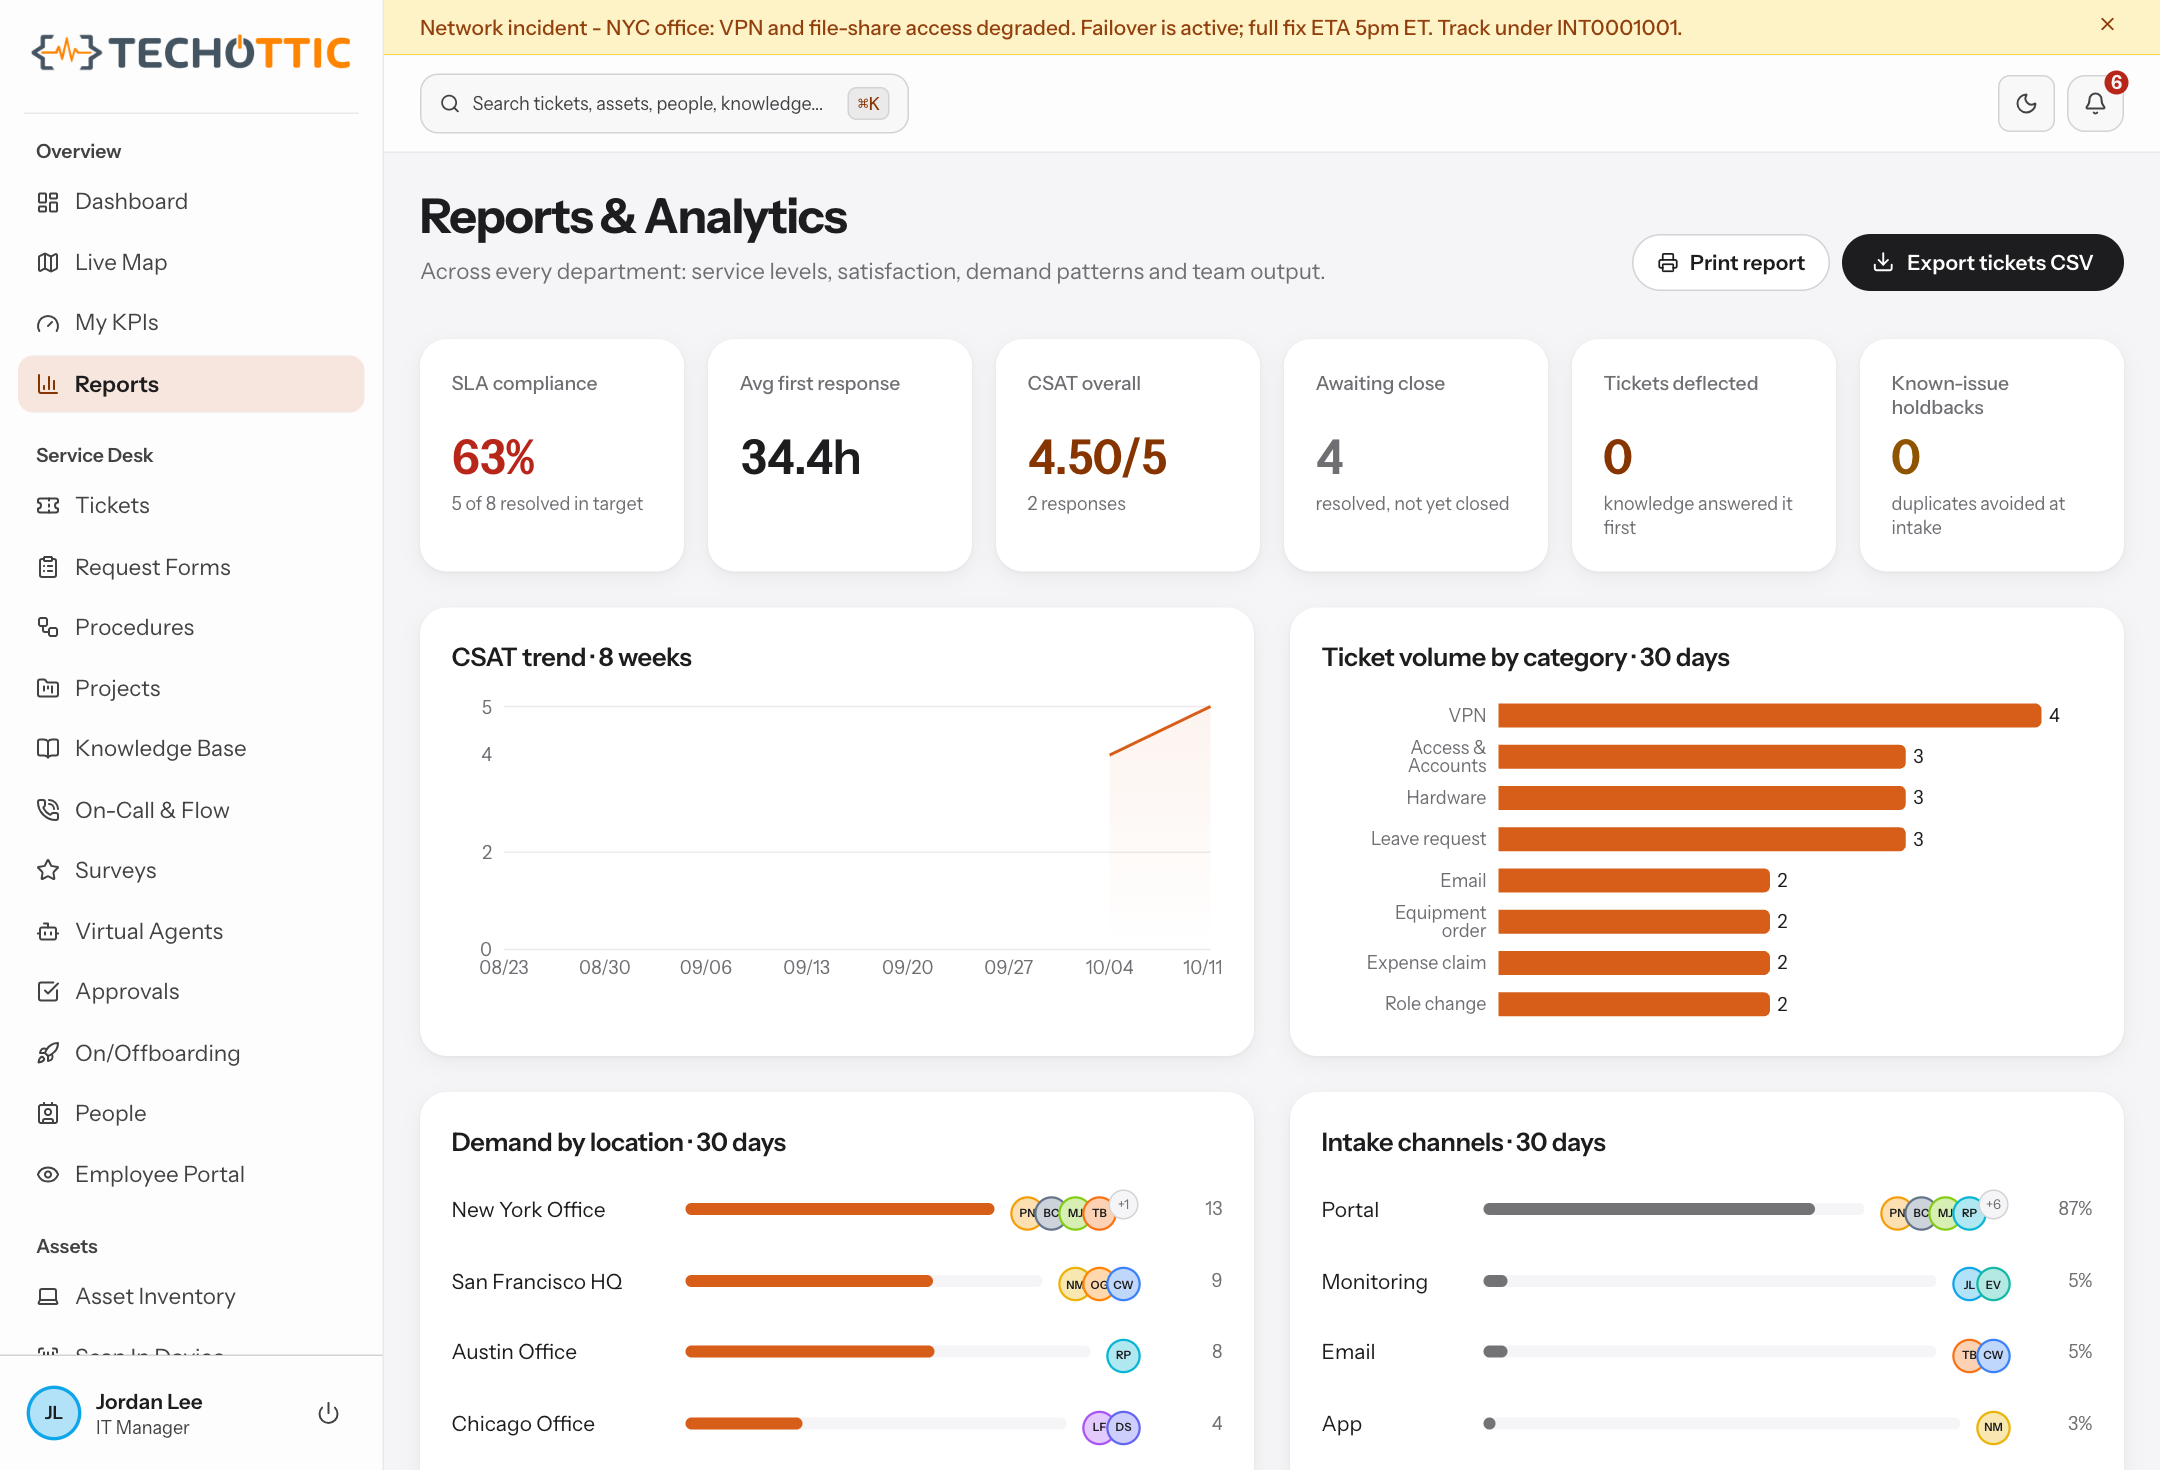Screen dimensions: 2160x1470
Task: Click the +1 avatar overflow on New York Office
Action: [1124, 1204]
